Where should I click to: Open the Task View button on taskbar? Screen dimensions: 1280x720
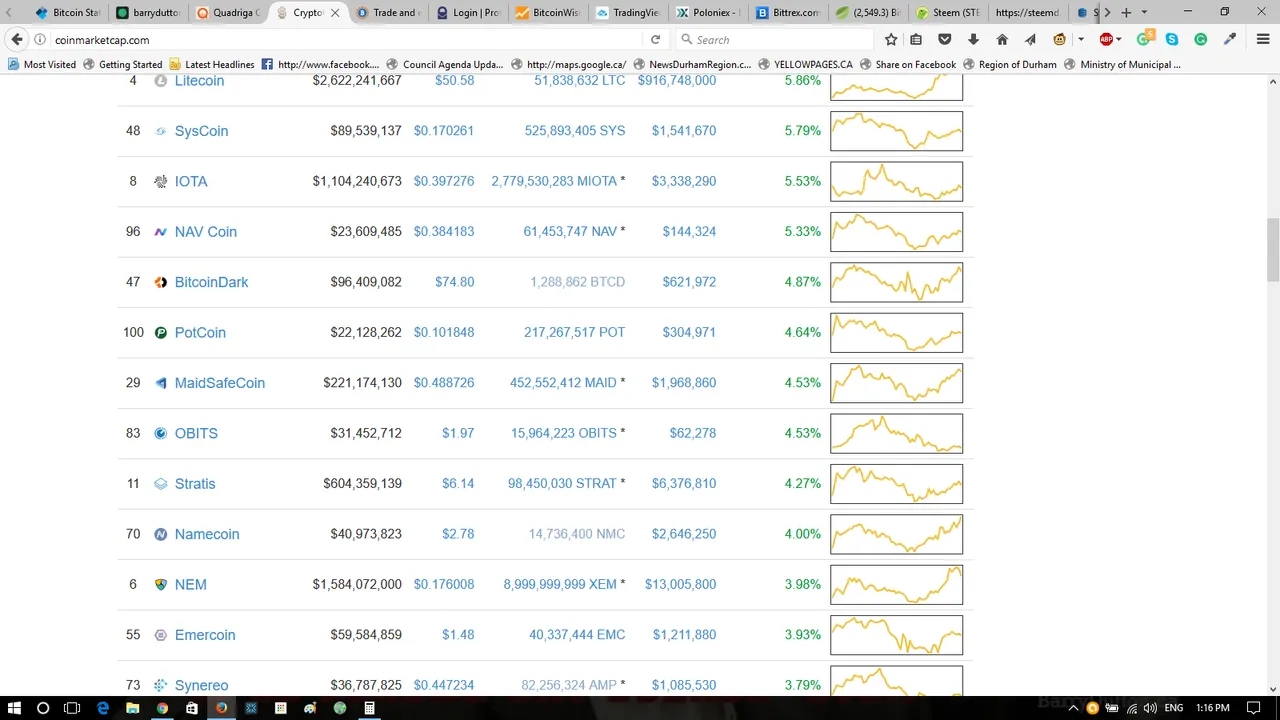[x=72, y=708]
